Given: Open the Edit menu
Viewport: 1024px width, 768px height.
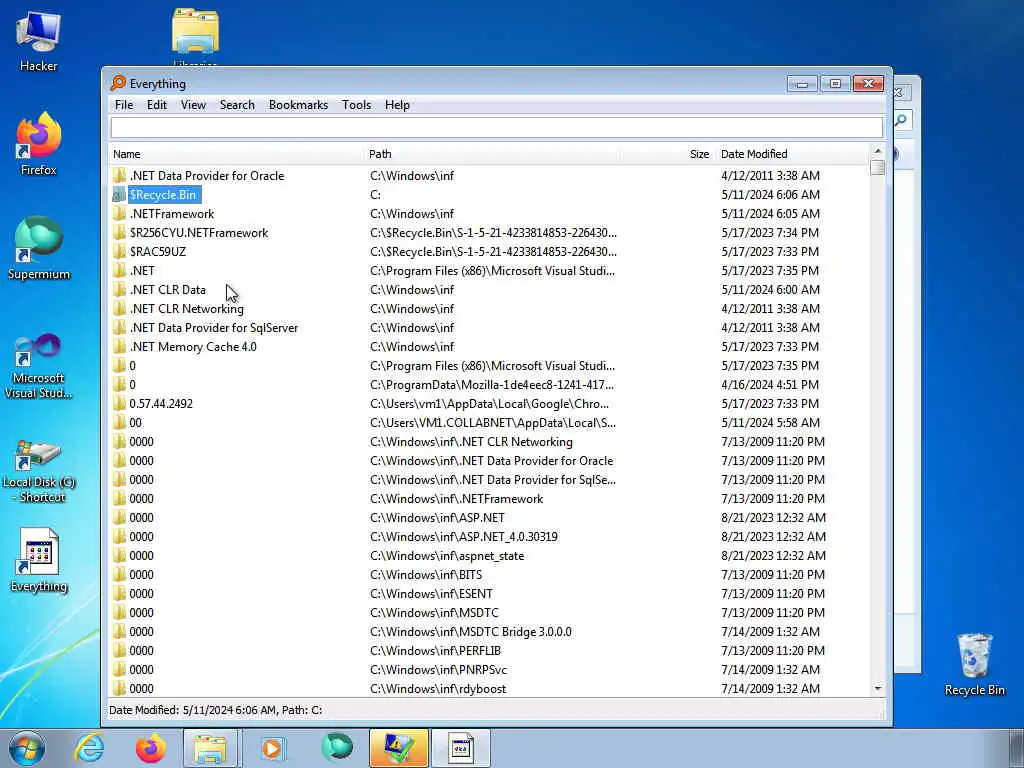Looking at the screenshot, I should [x=157, y=105].
